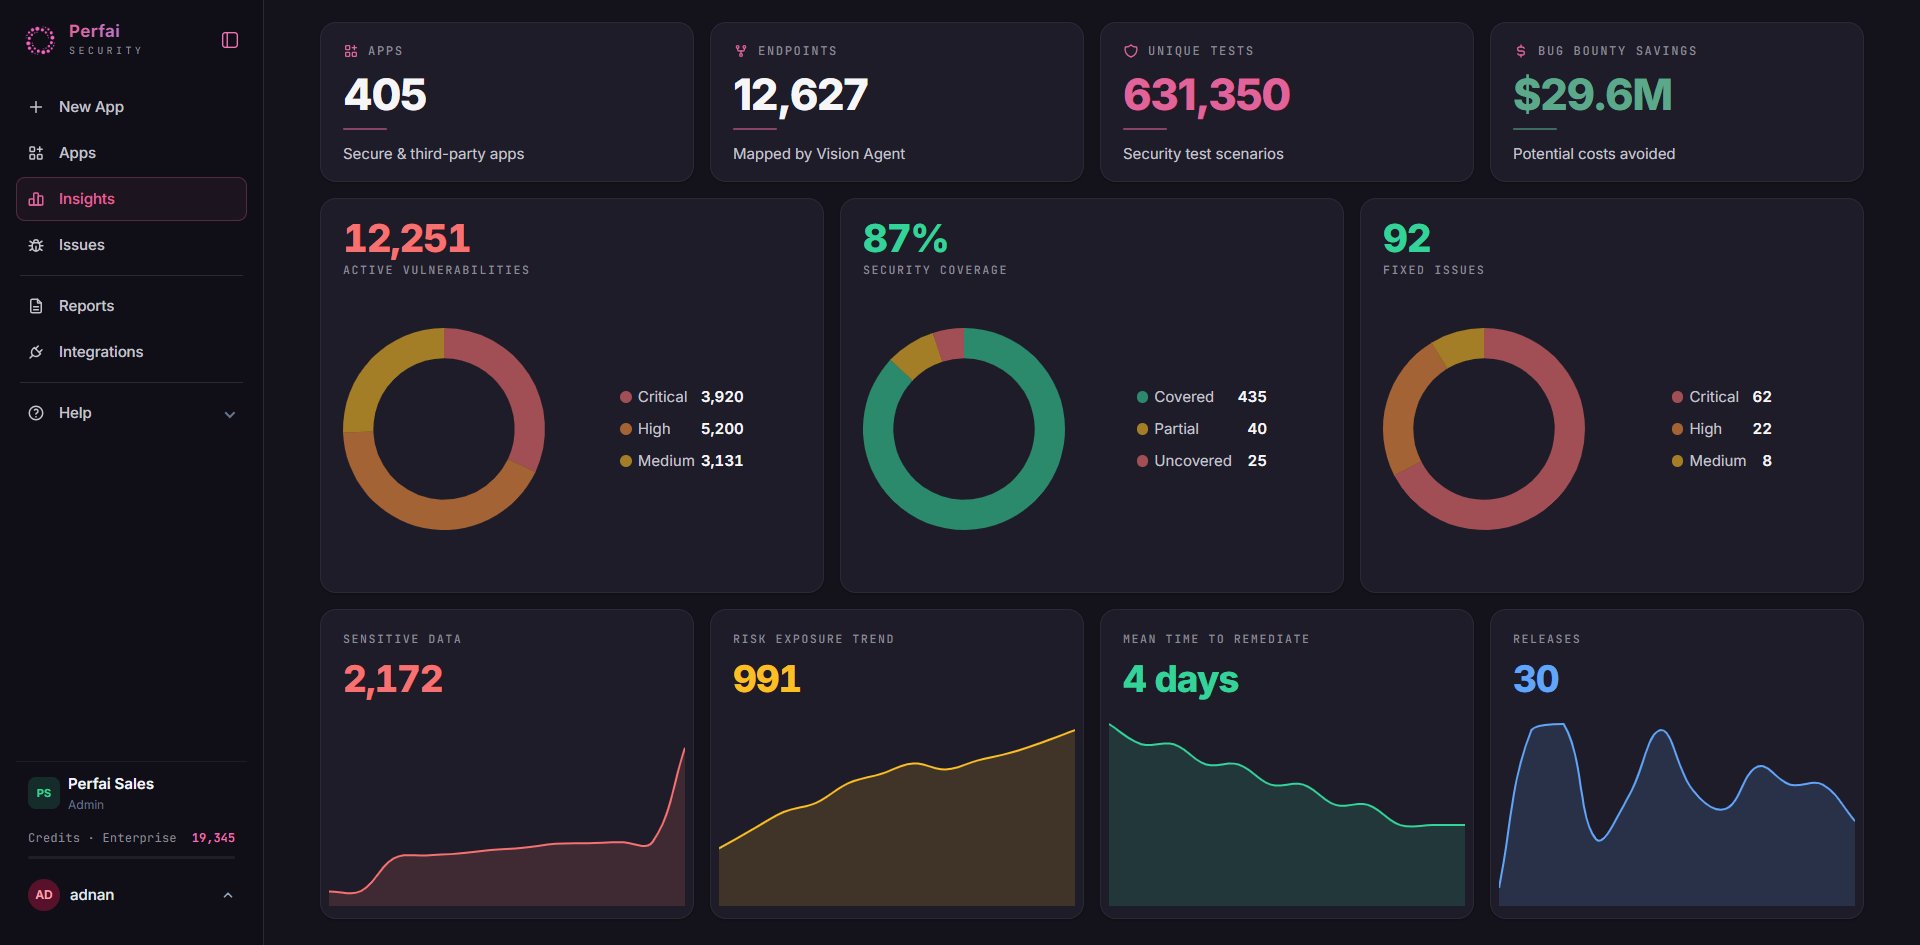Screen dimensions: 1920x945
Task: Collapse the sidebar with the panel icon
Action: coord(230,40)
